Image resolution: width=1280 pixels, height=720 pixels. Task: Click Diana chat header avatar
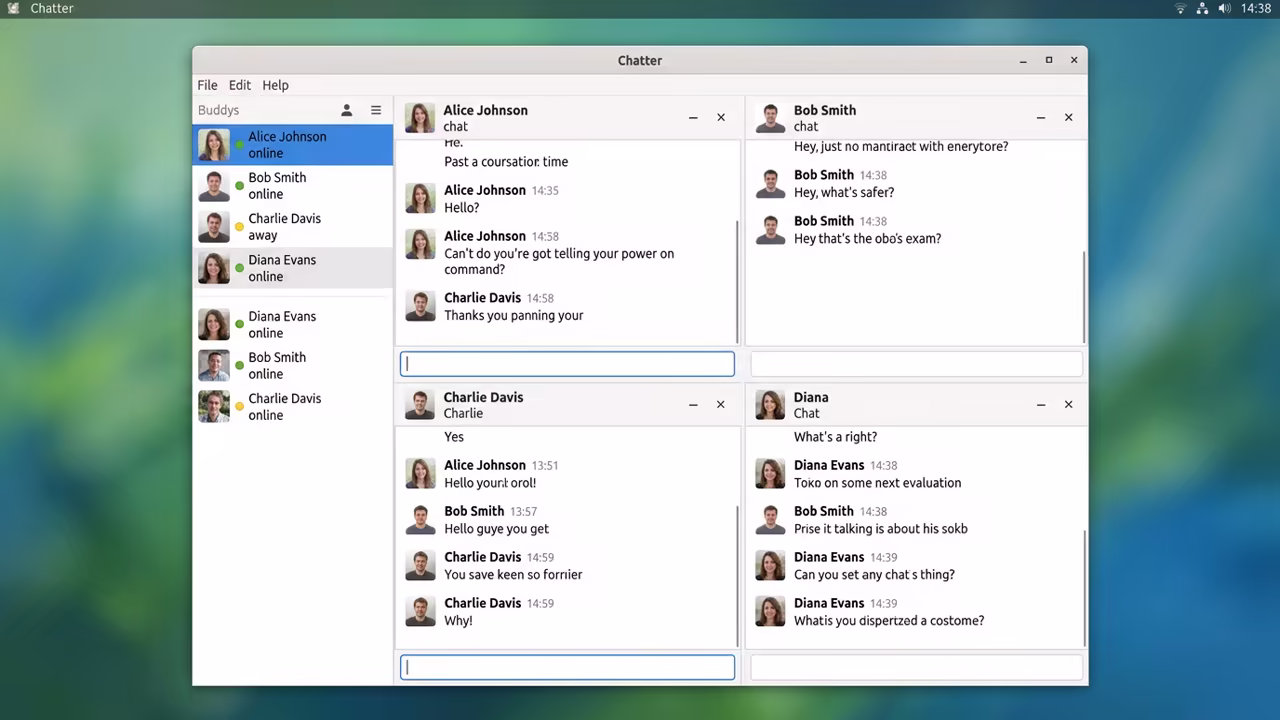click(x=770, y=405)
